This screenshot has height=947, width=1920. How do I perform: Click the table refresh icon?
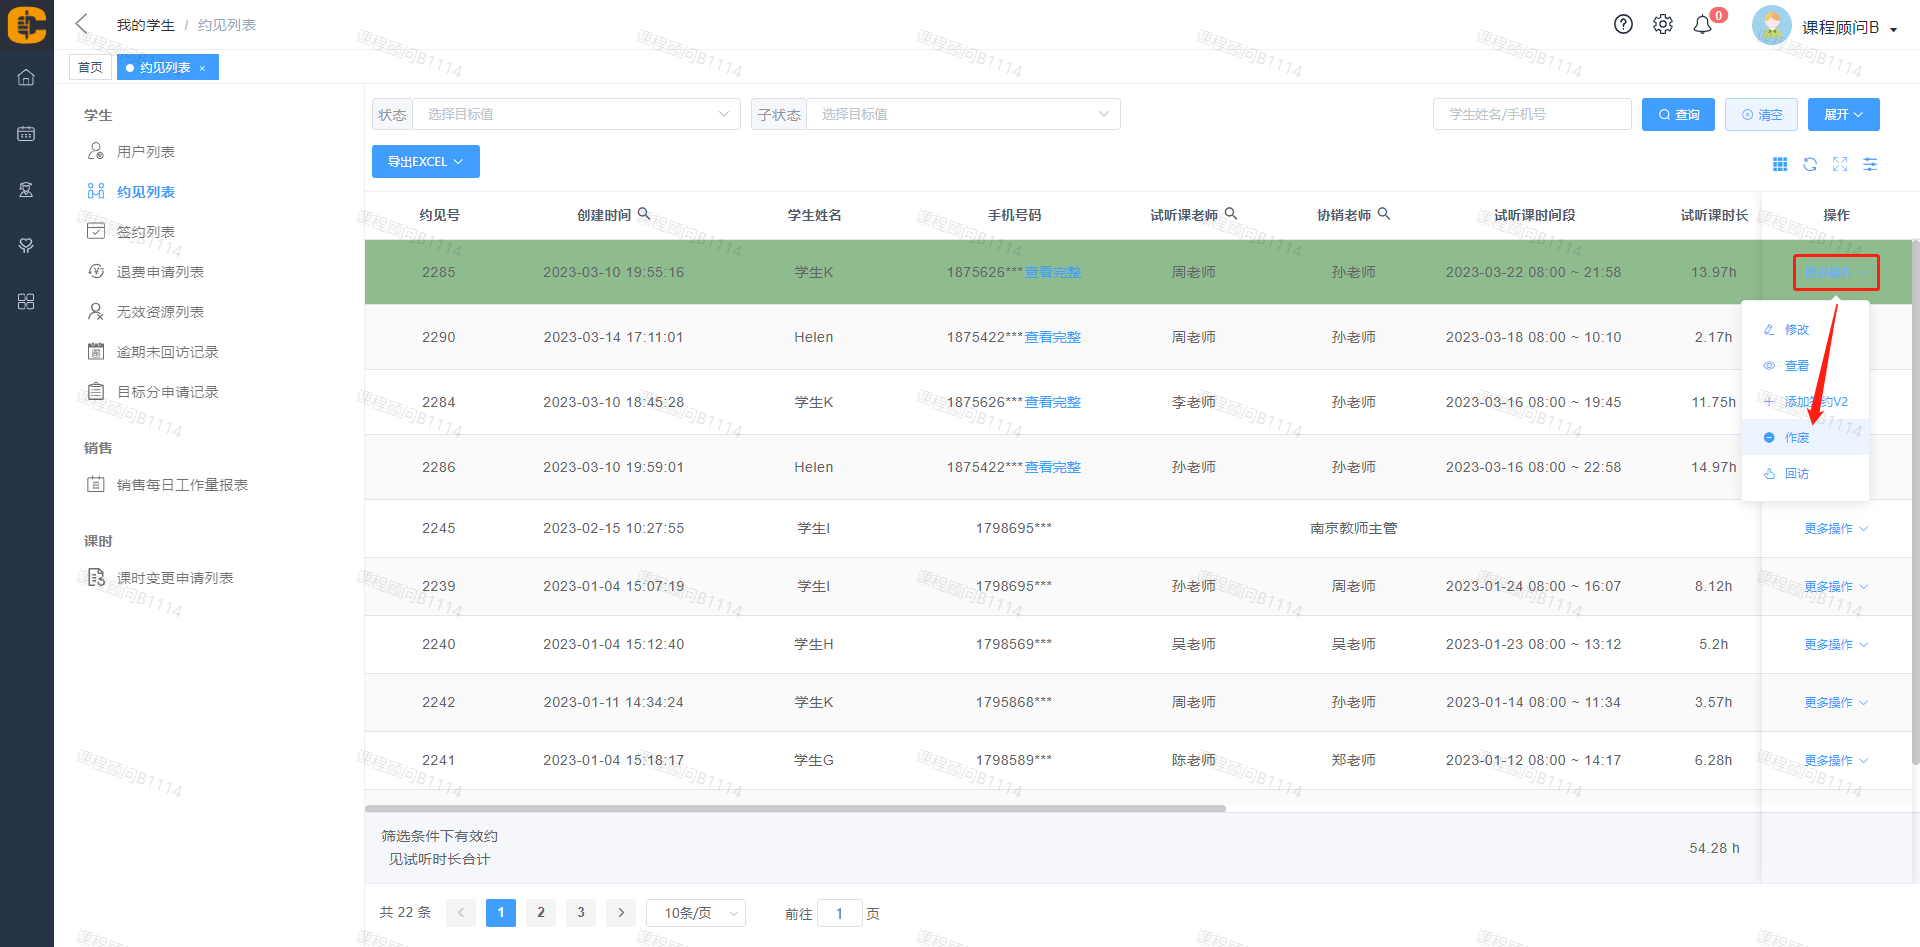pos(1810,164)
